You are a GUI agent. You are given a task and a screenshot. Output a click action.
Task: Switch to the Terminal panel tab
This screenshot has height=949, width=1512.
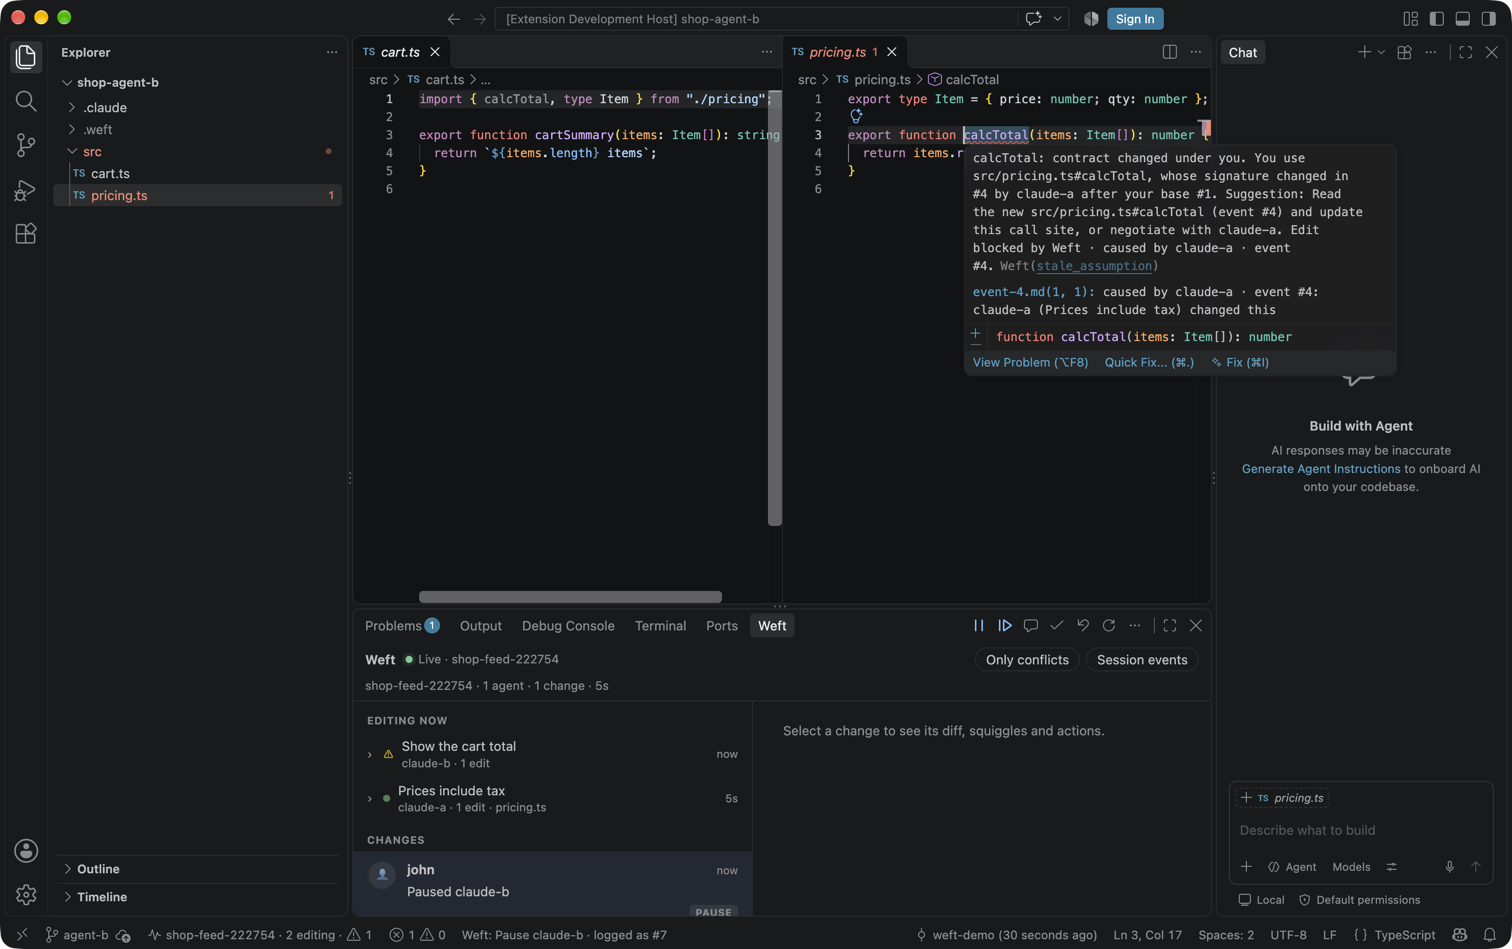(x=660, y=626)
